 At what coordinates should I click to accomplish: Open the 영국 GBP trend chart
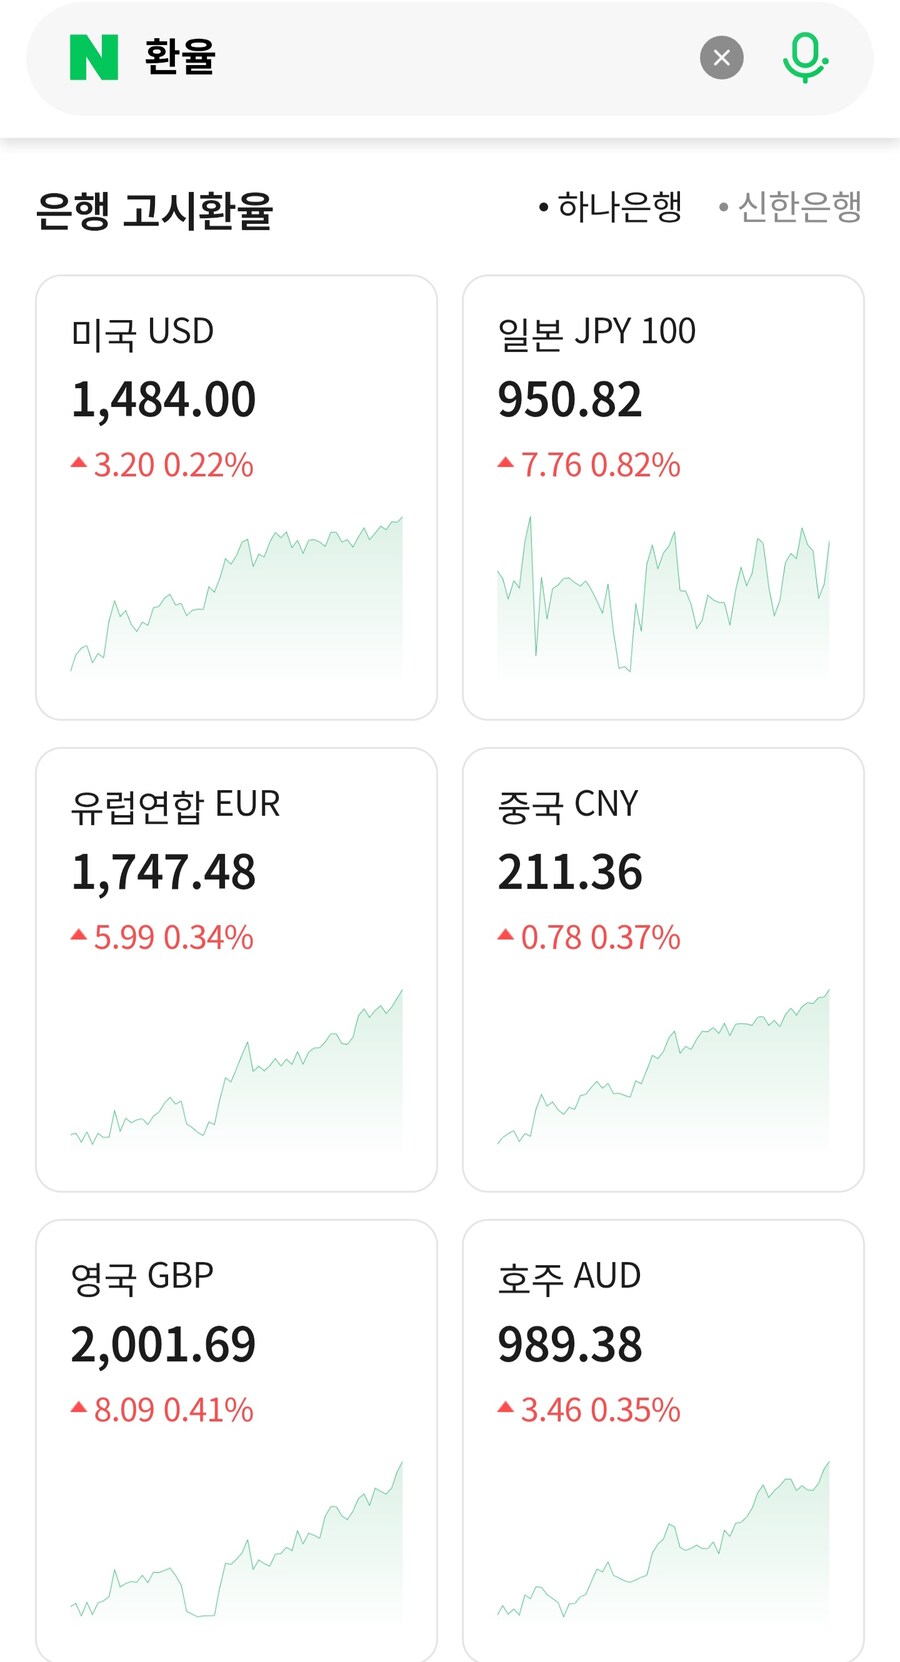[236, 1542]
